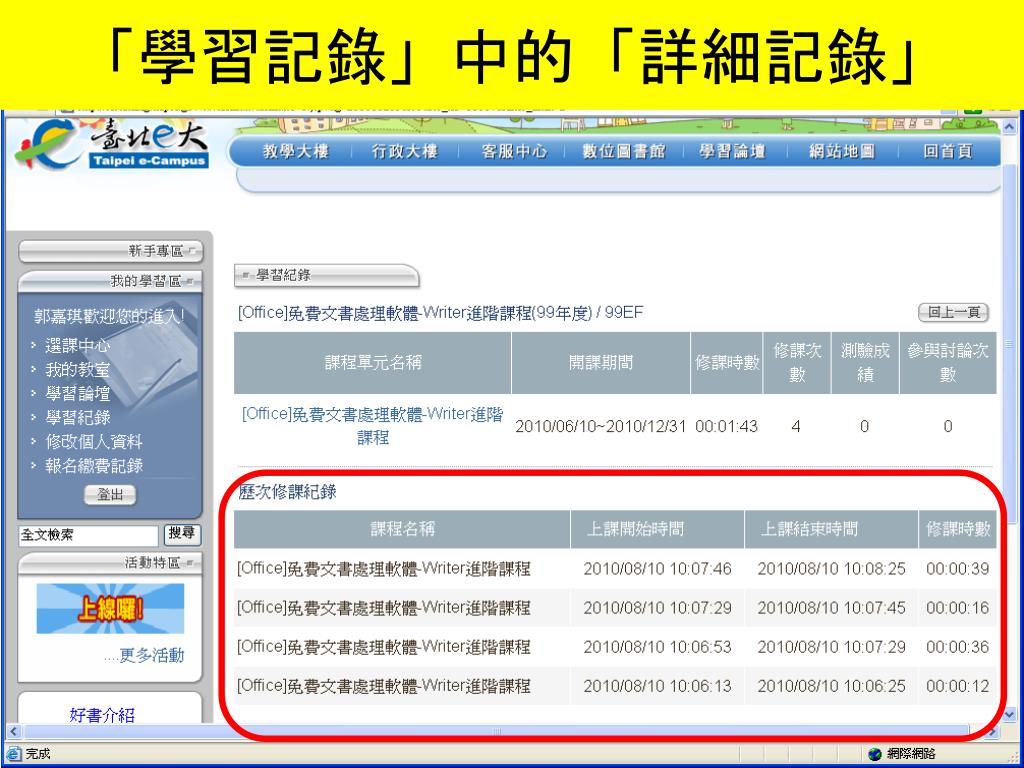Select start time 2010/08/10 10:06:13

657,686
